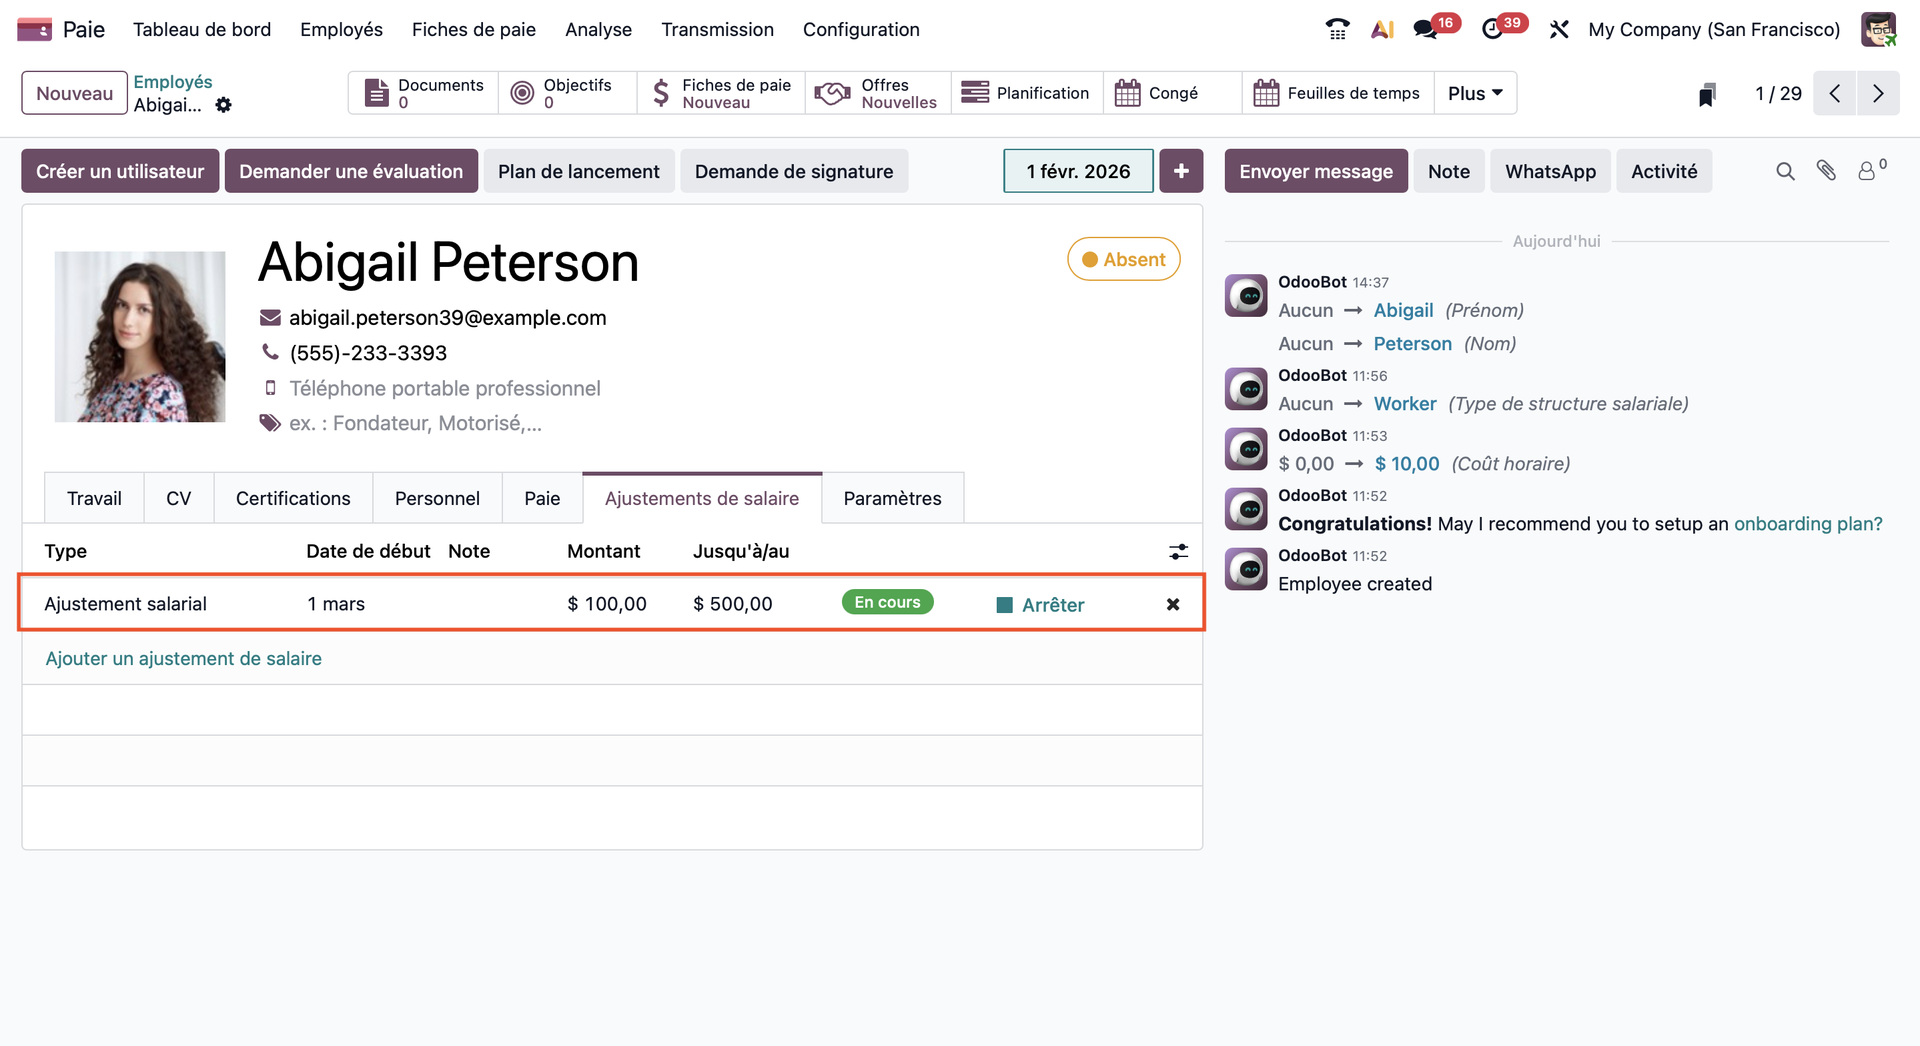Open the discuss messages icon with badge 16
The image size is (1920, 1046).
click(1426, 30)
